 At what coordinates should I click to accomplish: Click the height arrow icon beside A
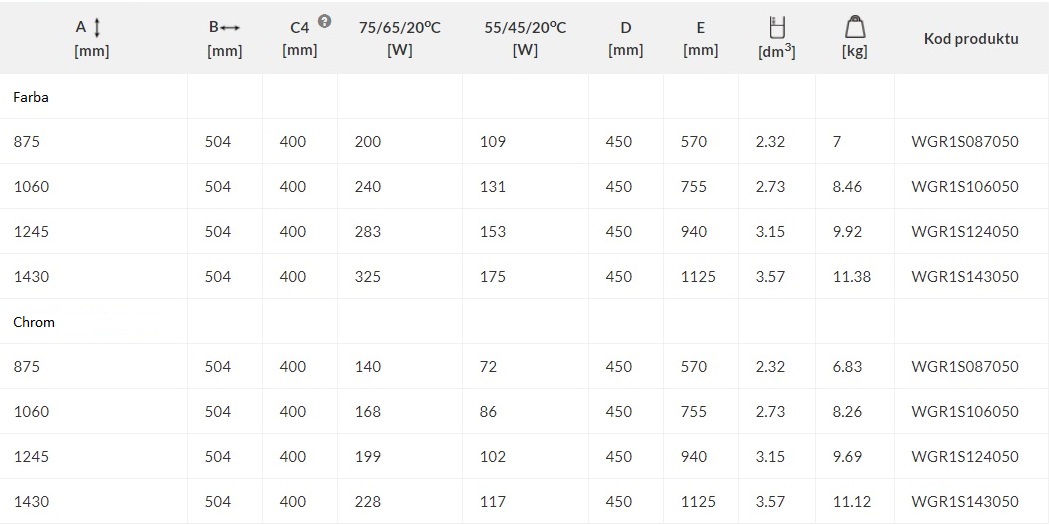tap(97, 28)
